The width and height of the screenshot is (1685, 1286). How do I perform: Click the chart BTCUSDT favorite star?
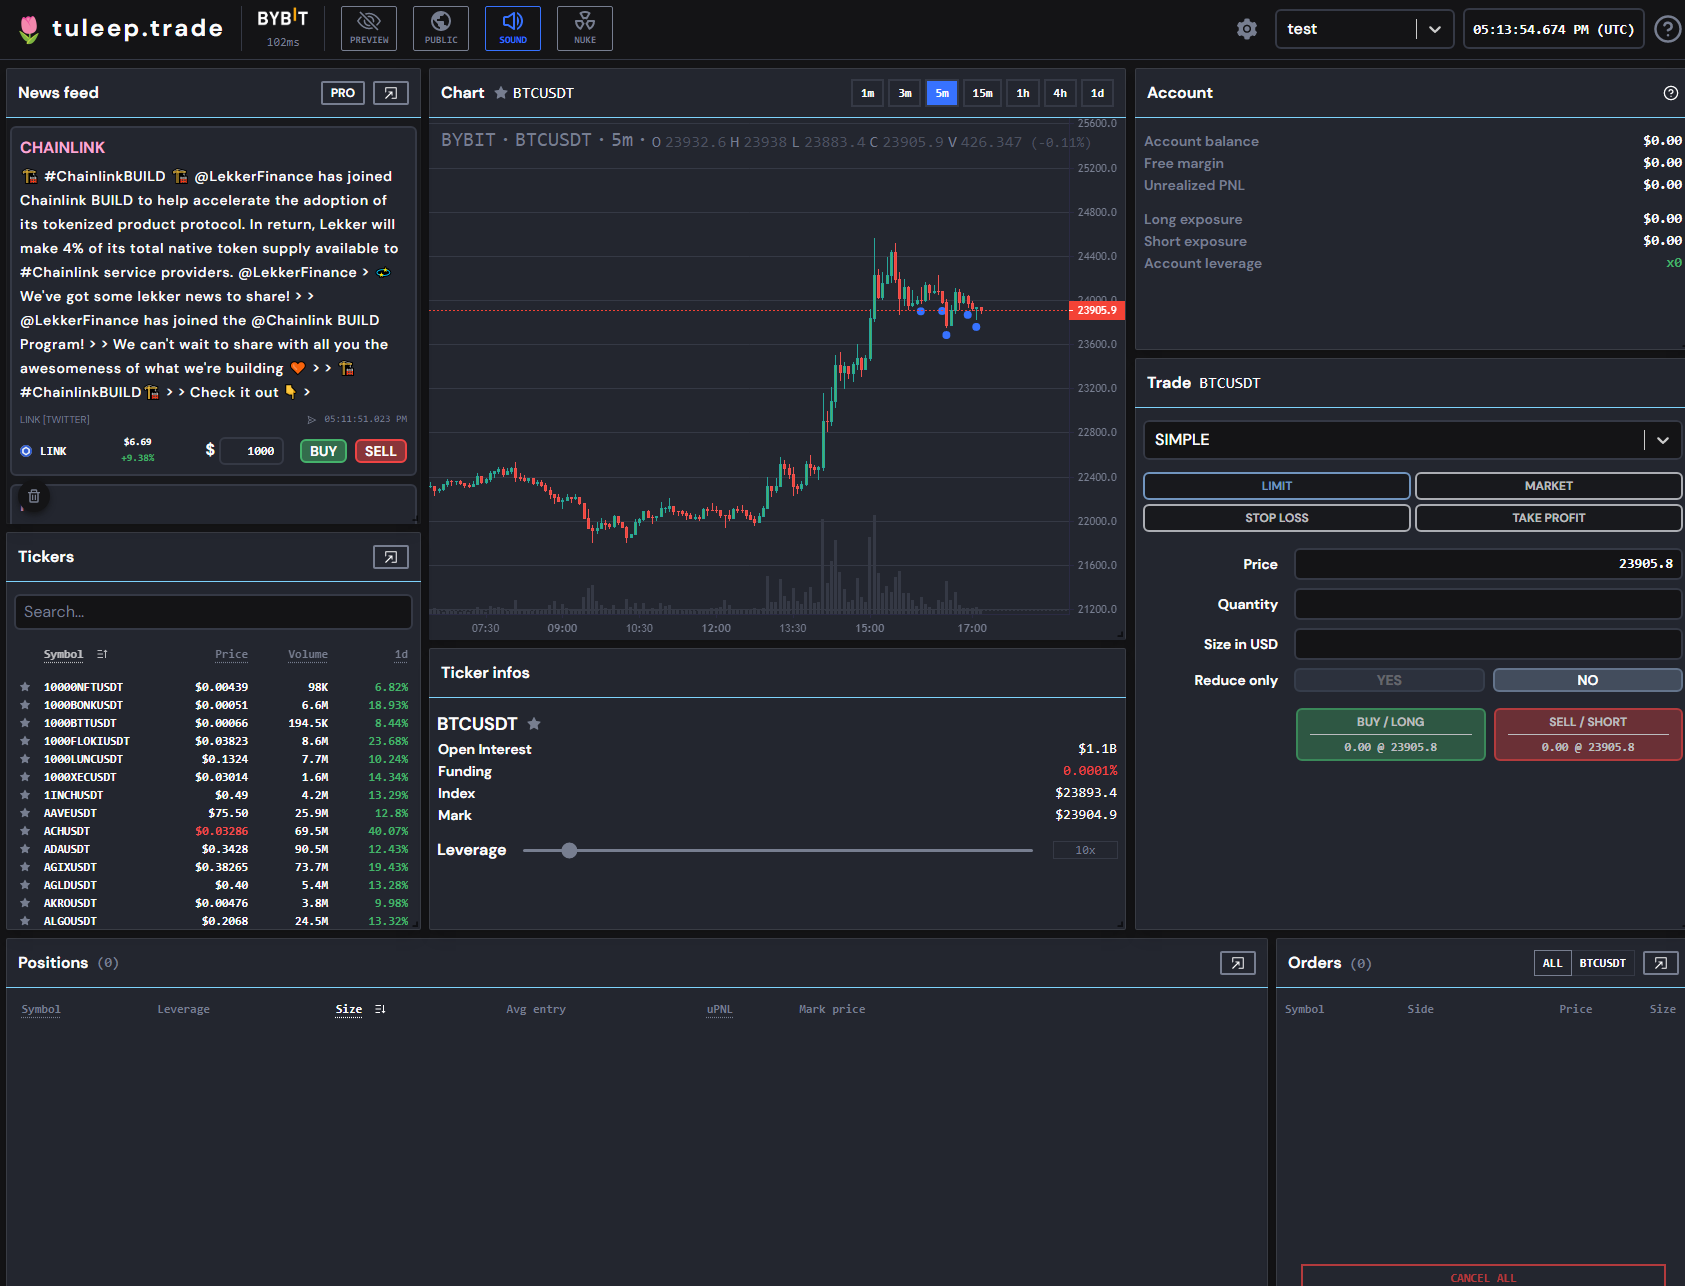tap(501, 93)
